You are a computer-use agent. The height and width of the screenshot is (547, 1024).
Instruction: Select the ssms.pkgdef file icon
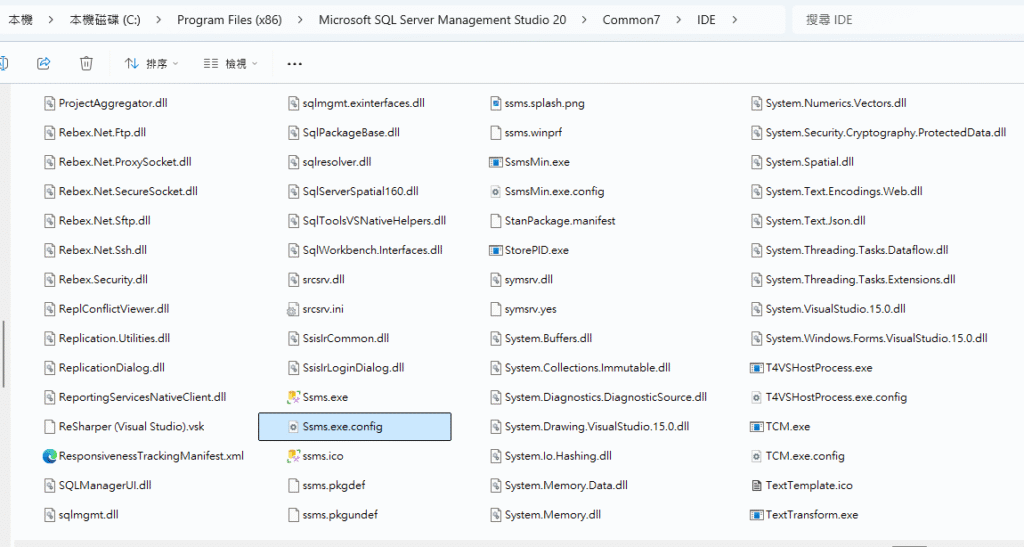coord(293,485)
